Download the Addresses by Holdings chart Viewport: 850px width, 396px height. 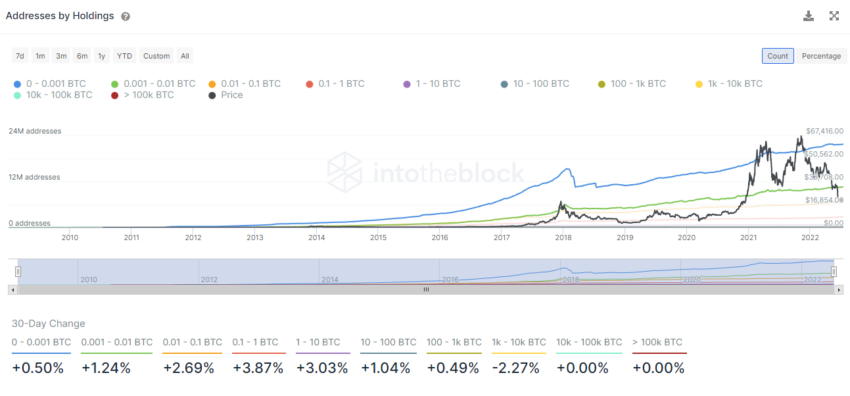(808, 16)
